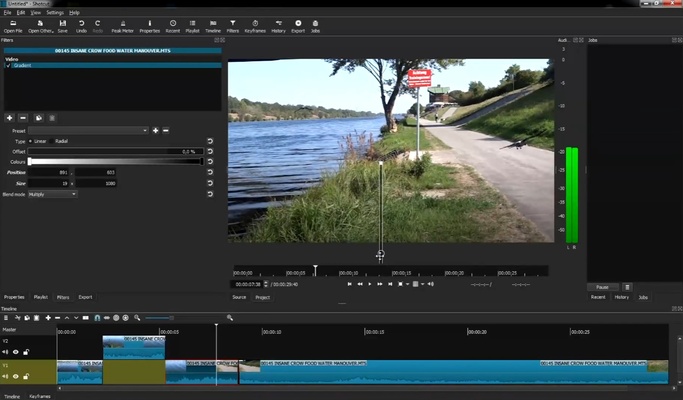Screen dimensions: 683x400
Task: Open the File menu
Action: point(7,13)
